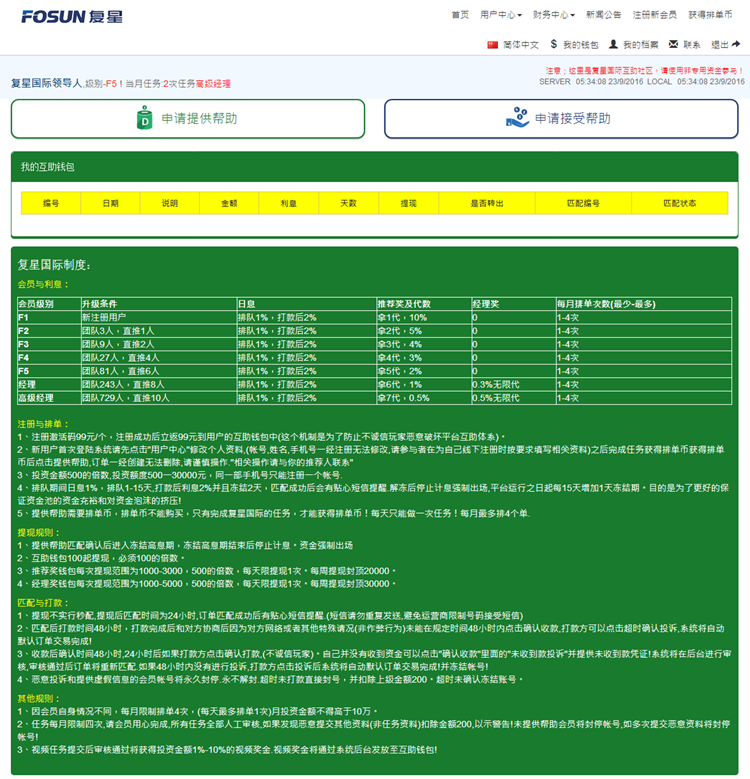Expand the 用户中心 dropdown menu

point(501,15)
